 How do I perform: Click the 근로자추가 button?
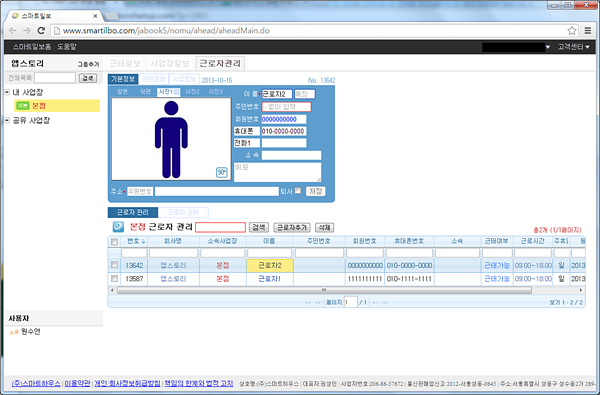pos(292,227)
